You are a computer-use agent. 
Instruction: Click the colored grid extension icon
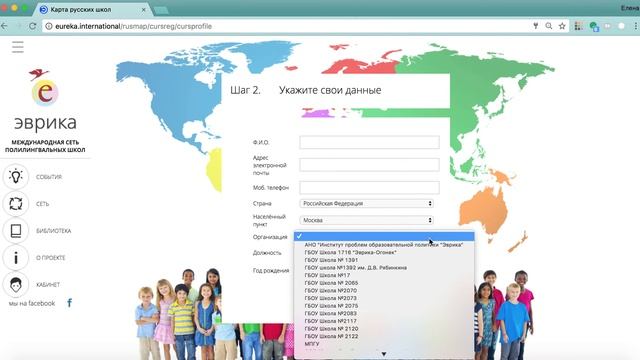(x=578, y=26)
